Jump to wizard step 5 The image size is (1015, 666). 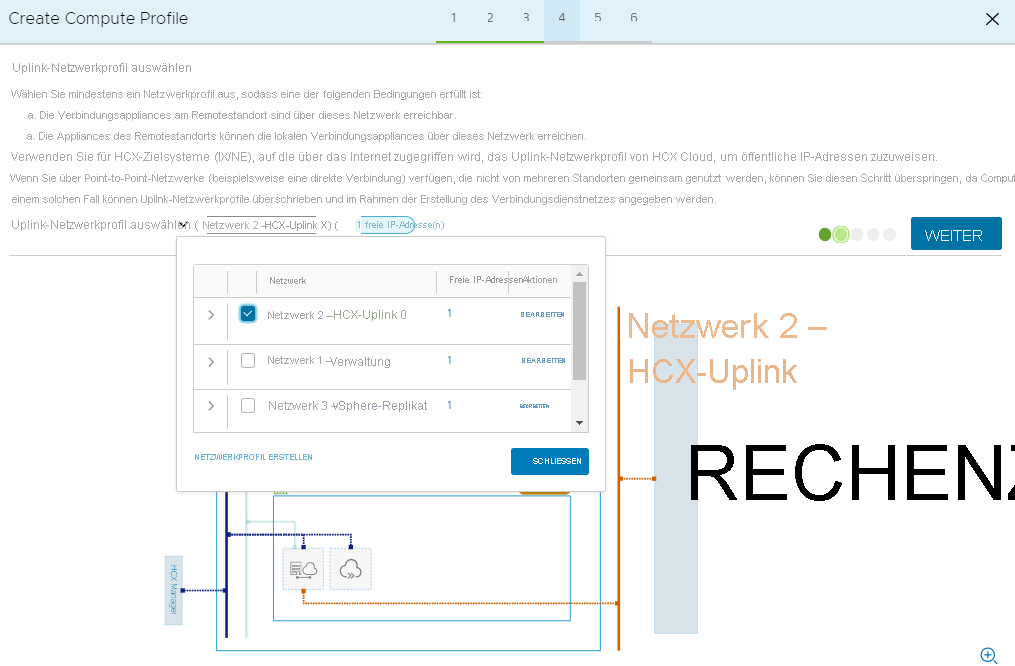[597, 18]
